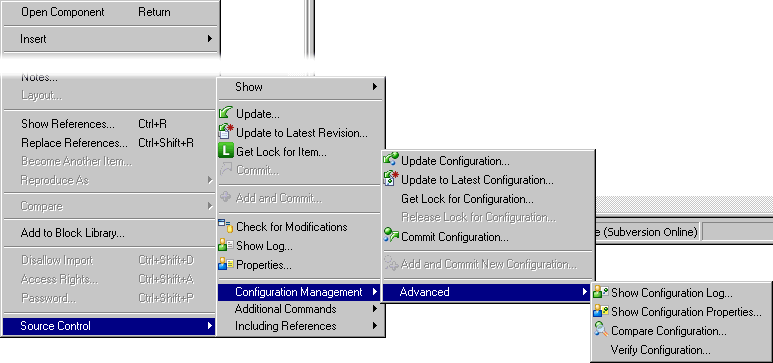Viewport: 773px width, 363px height.
Task: Choose Add to Block Library...
Action: point(110,233)
